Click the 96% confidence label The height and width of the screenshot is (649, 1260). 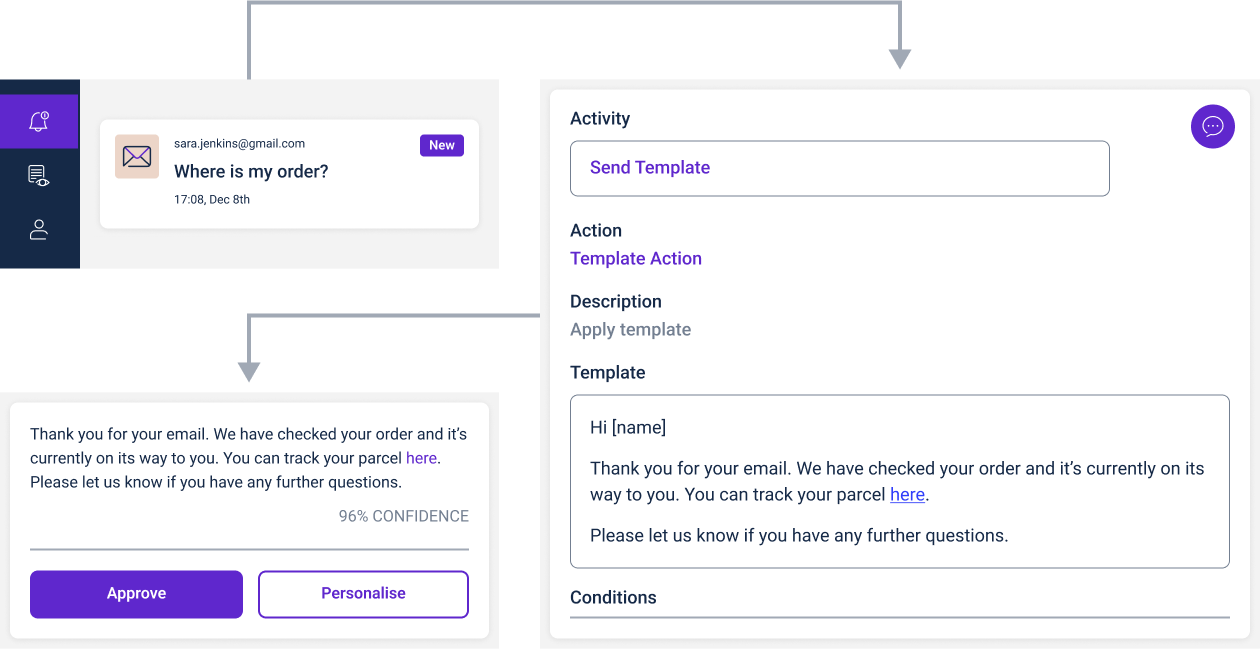point(404,516)
